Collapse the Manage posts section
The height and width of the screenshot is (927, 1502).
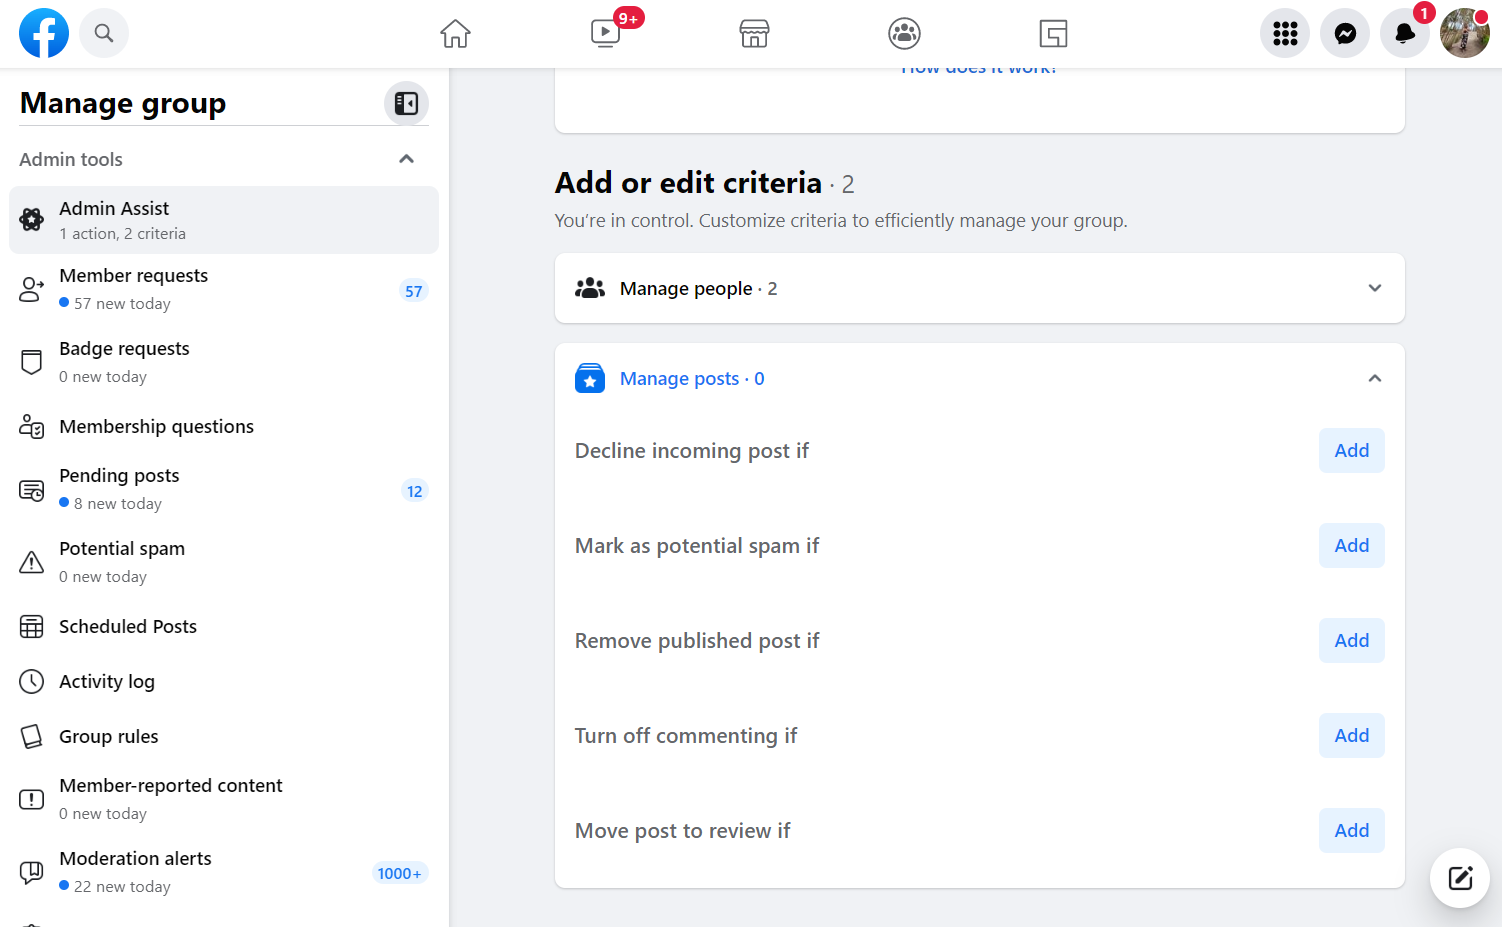click(x=1374, y=378)
